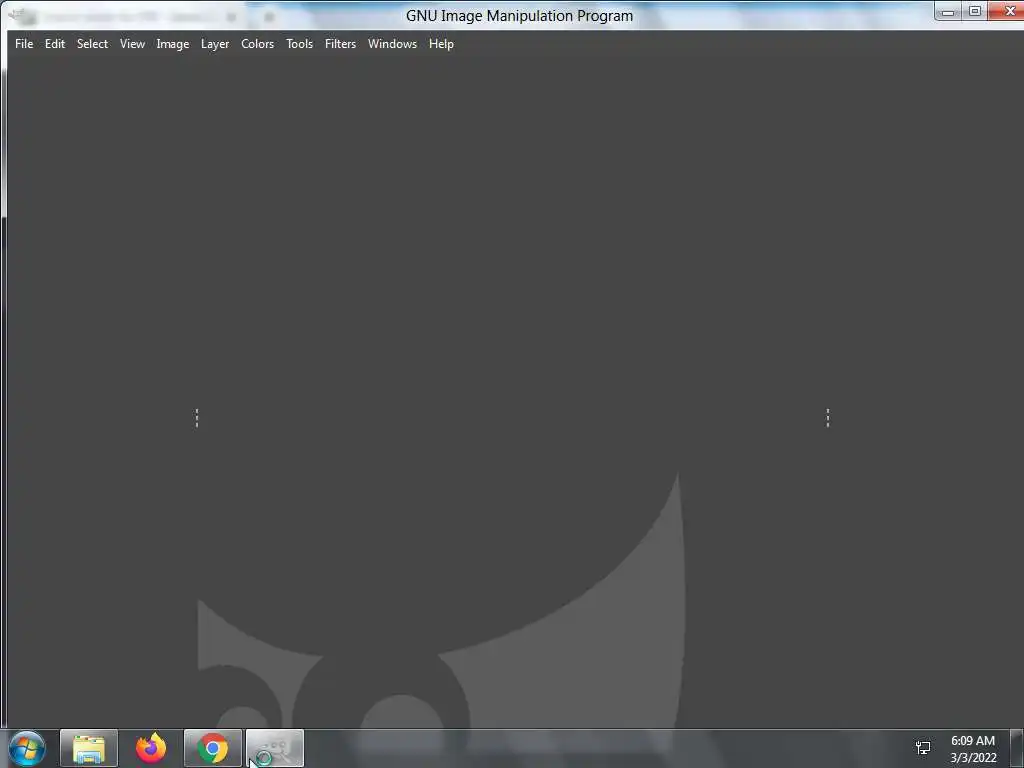Launch Firefox from the taskbar
Screen dimensions: 1024x768
click(151, 748)
